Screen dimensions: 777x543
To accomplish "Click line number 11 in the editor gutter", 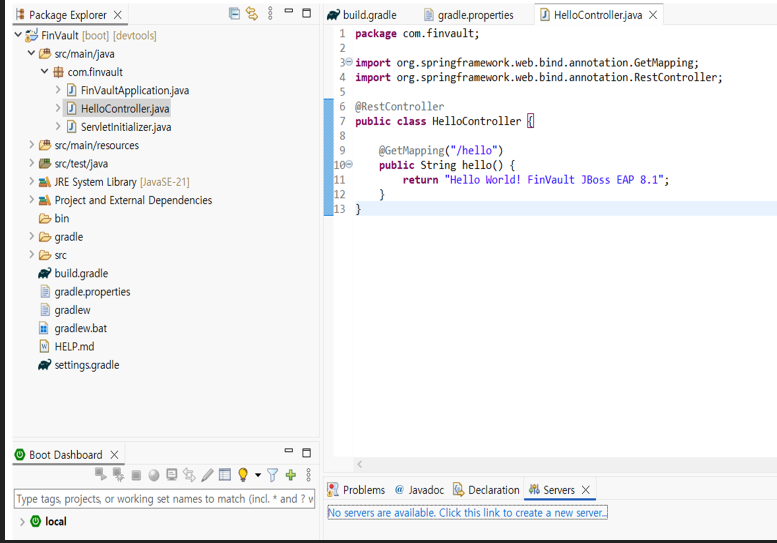I will click(339, 179).
